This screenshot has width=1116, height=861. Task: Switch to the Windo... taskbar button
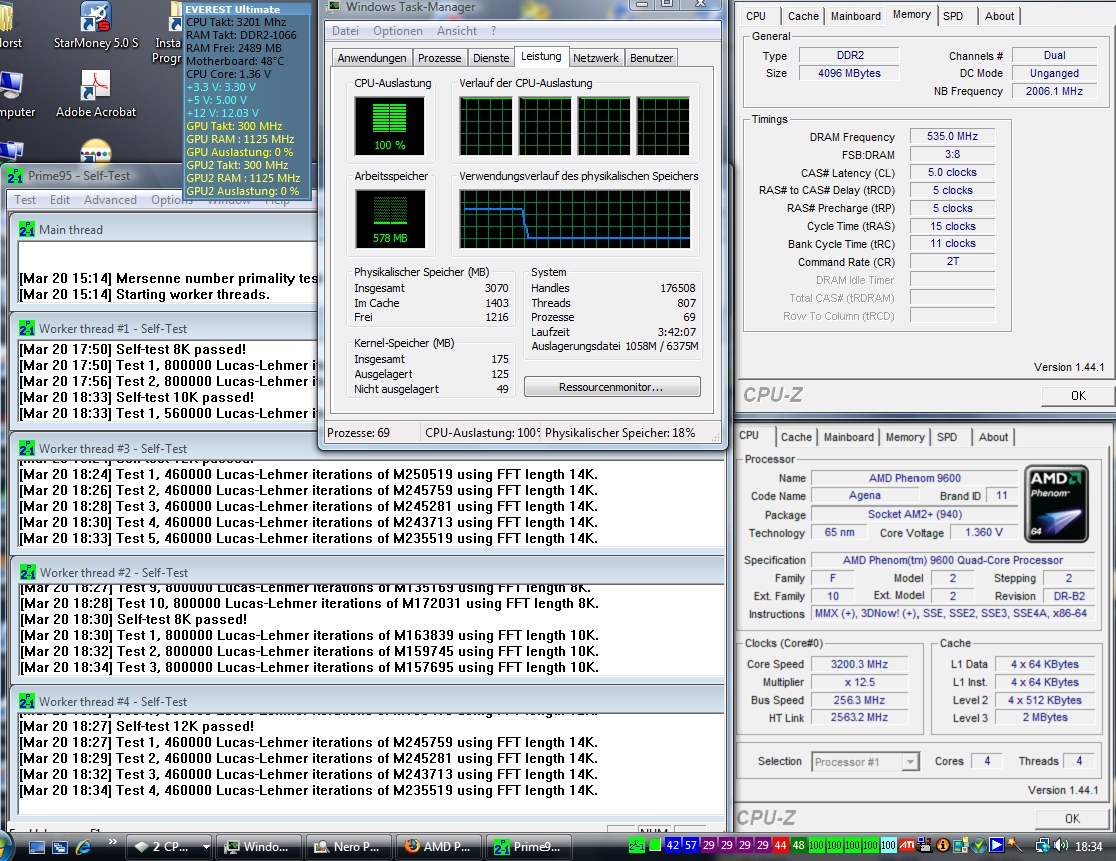click(258, 847)
